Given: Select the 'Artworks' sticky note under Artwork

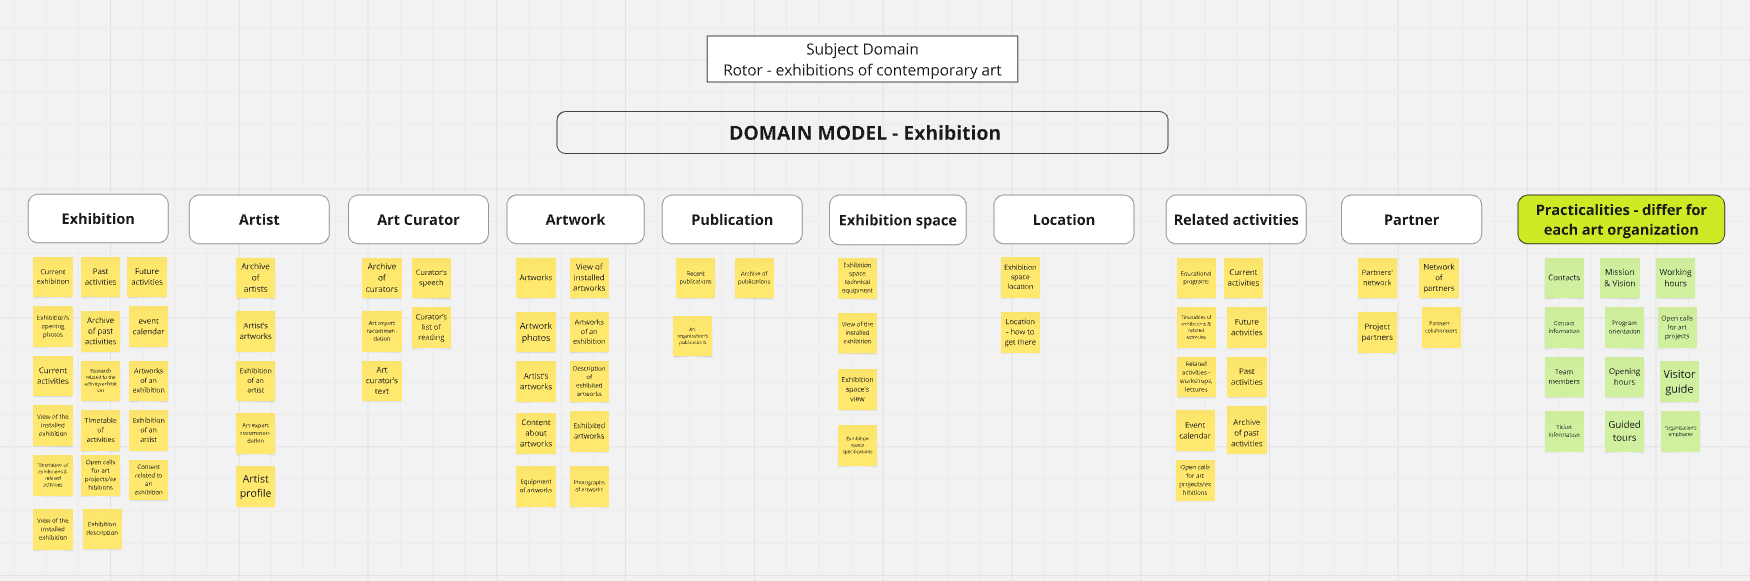Looking at the screenshot, I should (536, 278).
